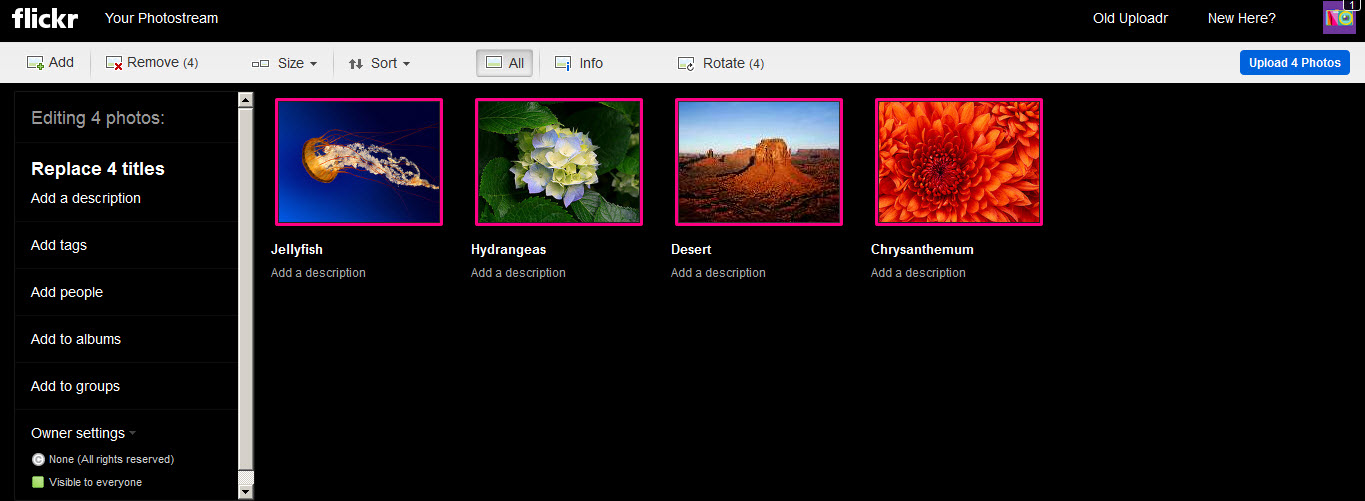Click the Info panel icon

[563, 63]
